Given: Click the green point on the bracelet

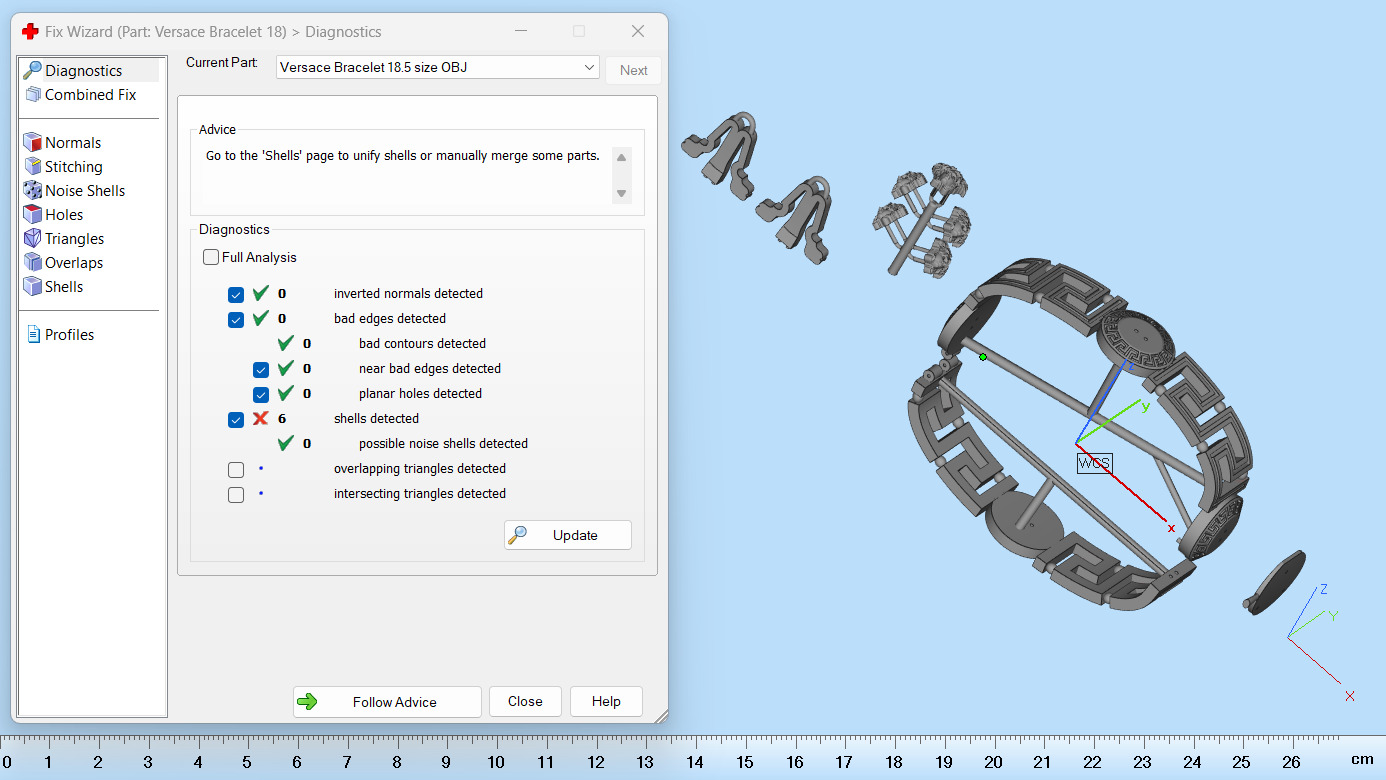Looking at the screenshot, I should (983, 357).
